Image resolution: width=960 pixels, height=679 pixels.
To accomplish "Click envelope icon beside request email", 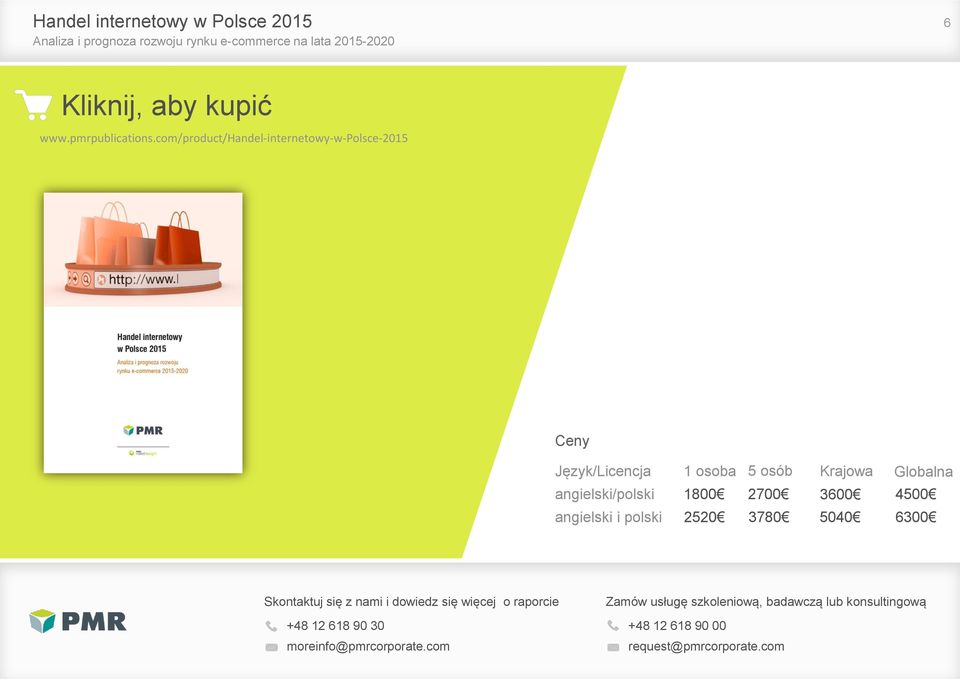I will coord(613,647).
